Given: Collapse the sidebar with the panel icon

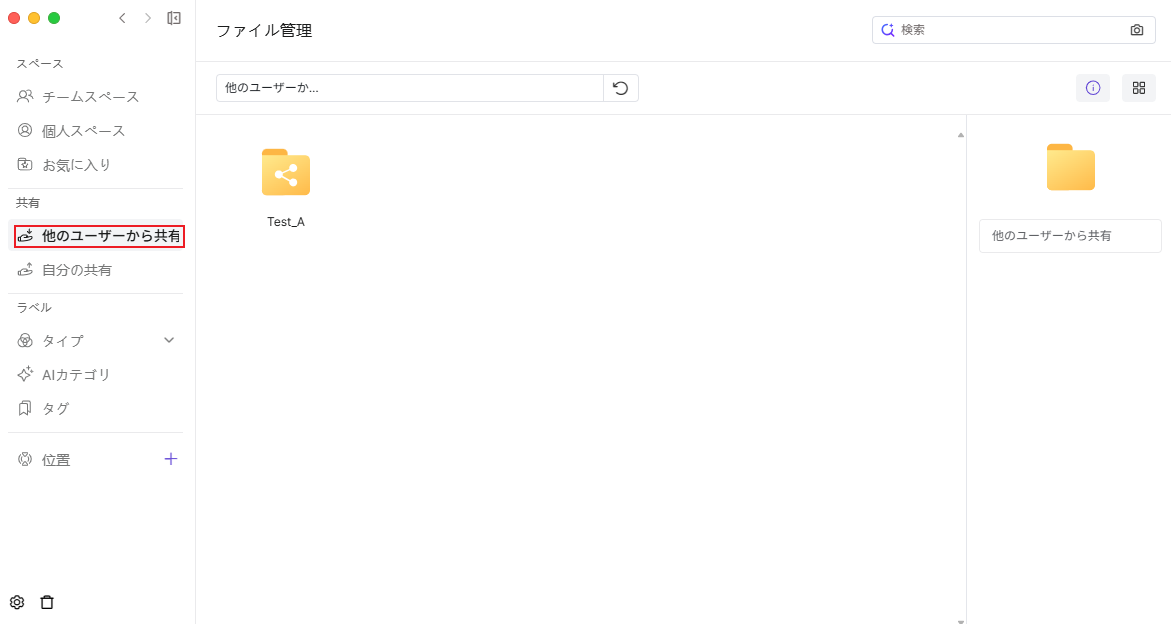Looking at the screenshot, I should [x=174, y=18].
